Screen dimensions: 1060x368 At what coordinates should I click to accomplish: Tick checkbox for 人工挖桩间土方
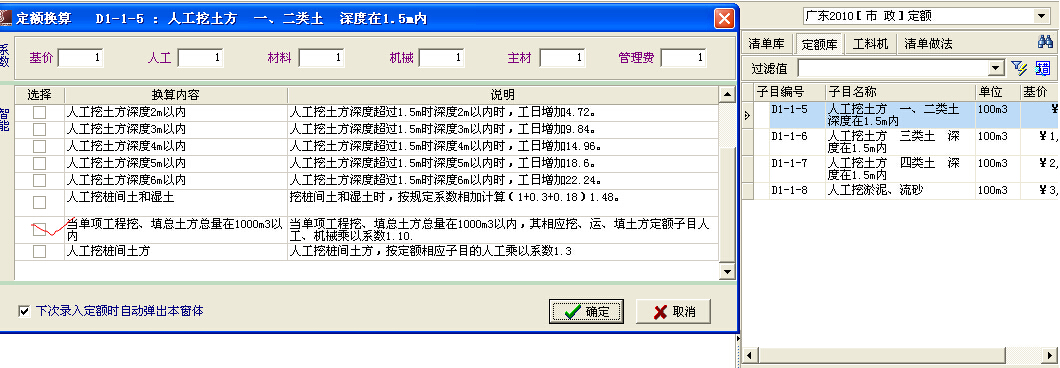[x=39, y=251]
